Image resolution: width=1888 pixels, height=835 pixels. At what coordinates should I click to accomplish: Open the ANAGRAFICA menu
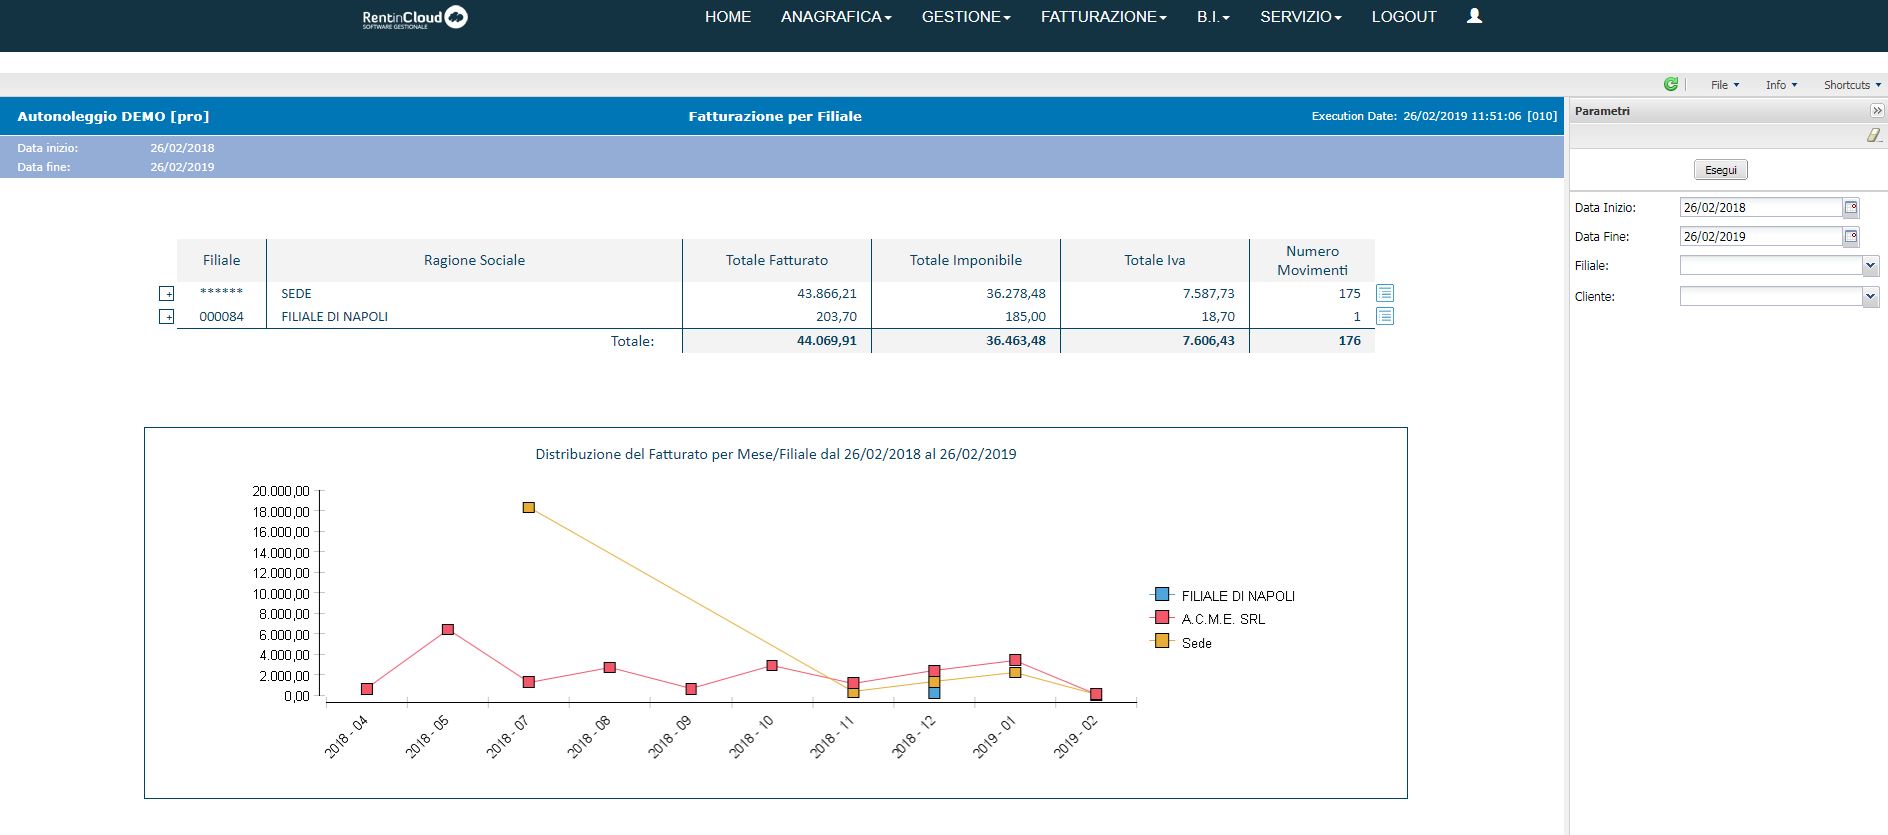pyautogui.click(x=836, y=17)
